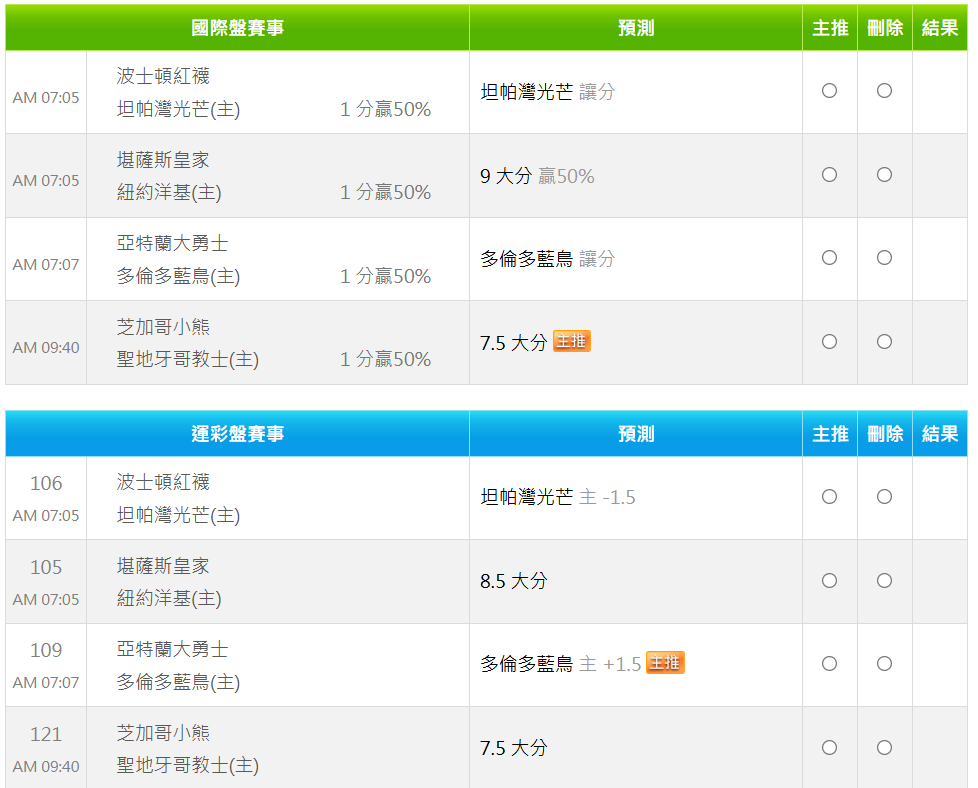Click 刪除 header in green table

pos(884,28)
